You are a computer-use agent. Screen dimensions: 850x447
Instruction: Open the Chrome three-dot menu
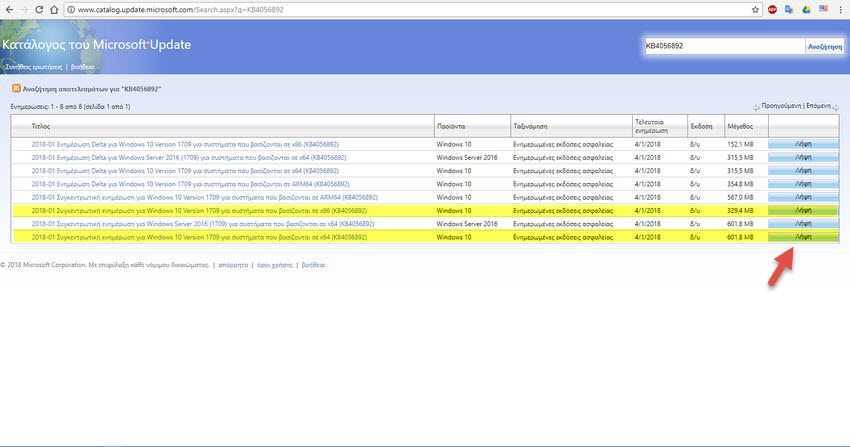click(841, 10)
